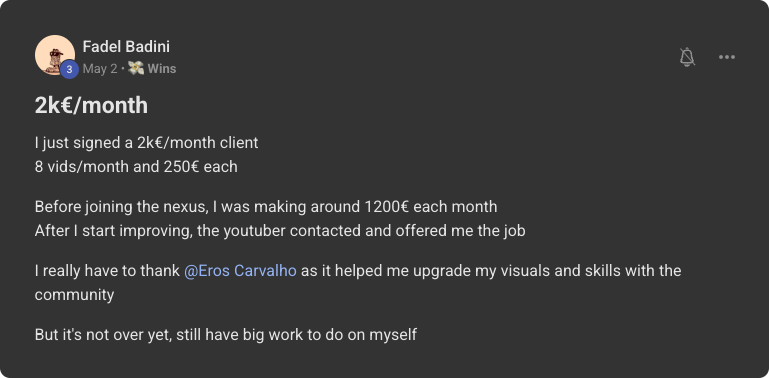Click the '8 vids/month and 250€ each' line
The width and height of the screenshot is (769, 378).
point(136,167)
